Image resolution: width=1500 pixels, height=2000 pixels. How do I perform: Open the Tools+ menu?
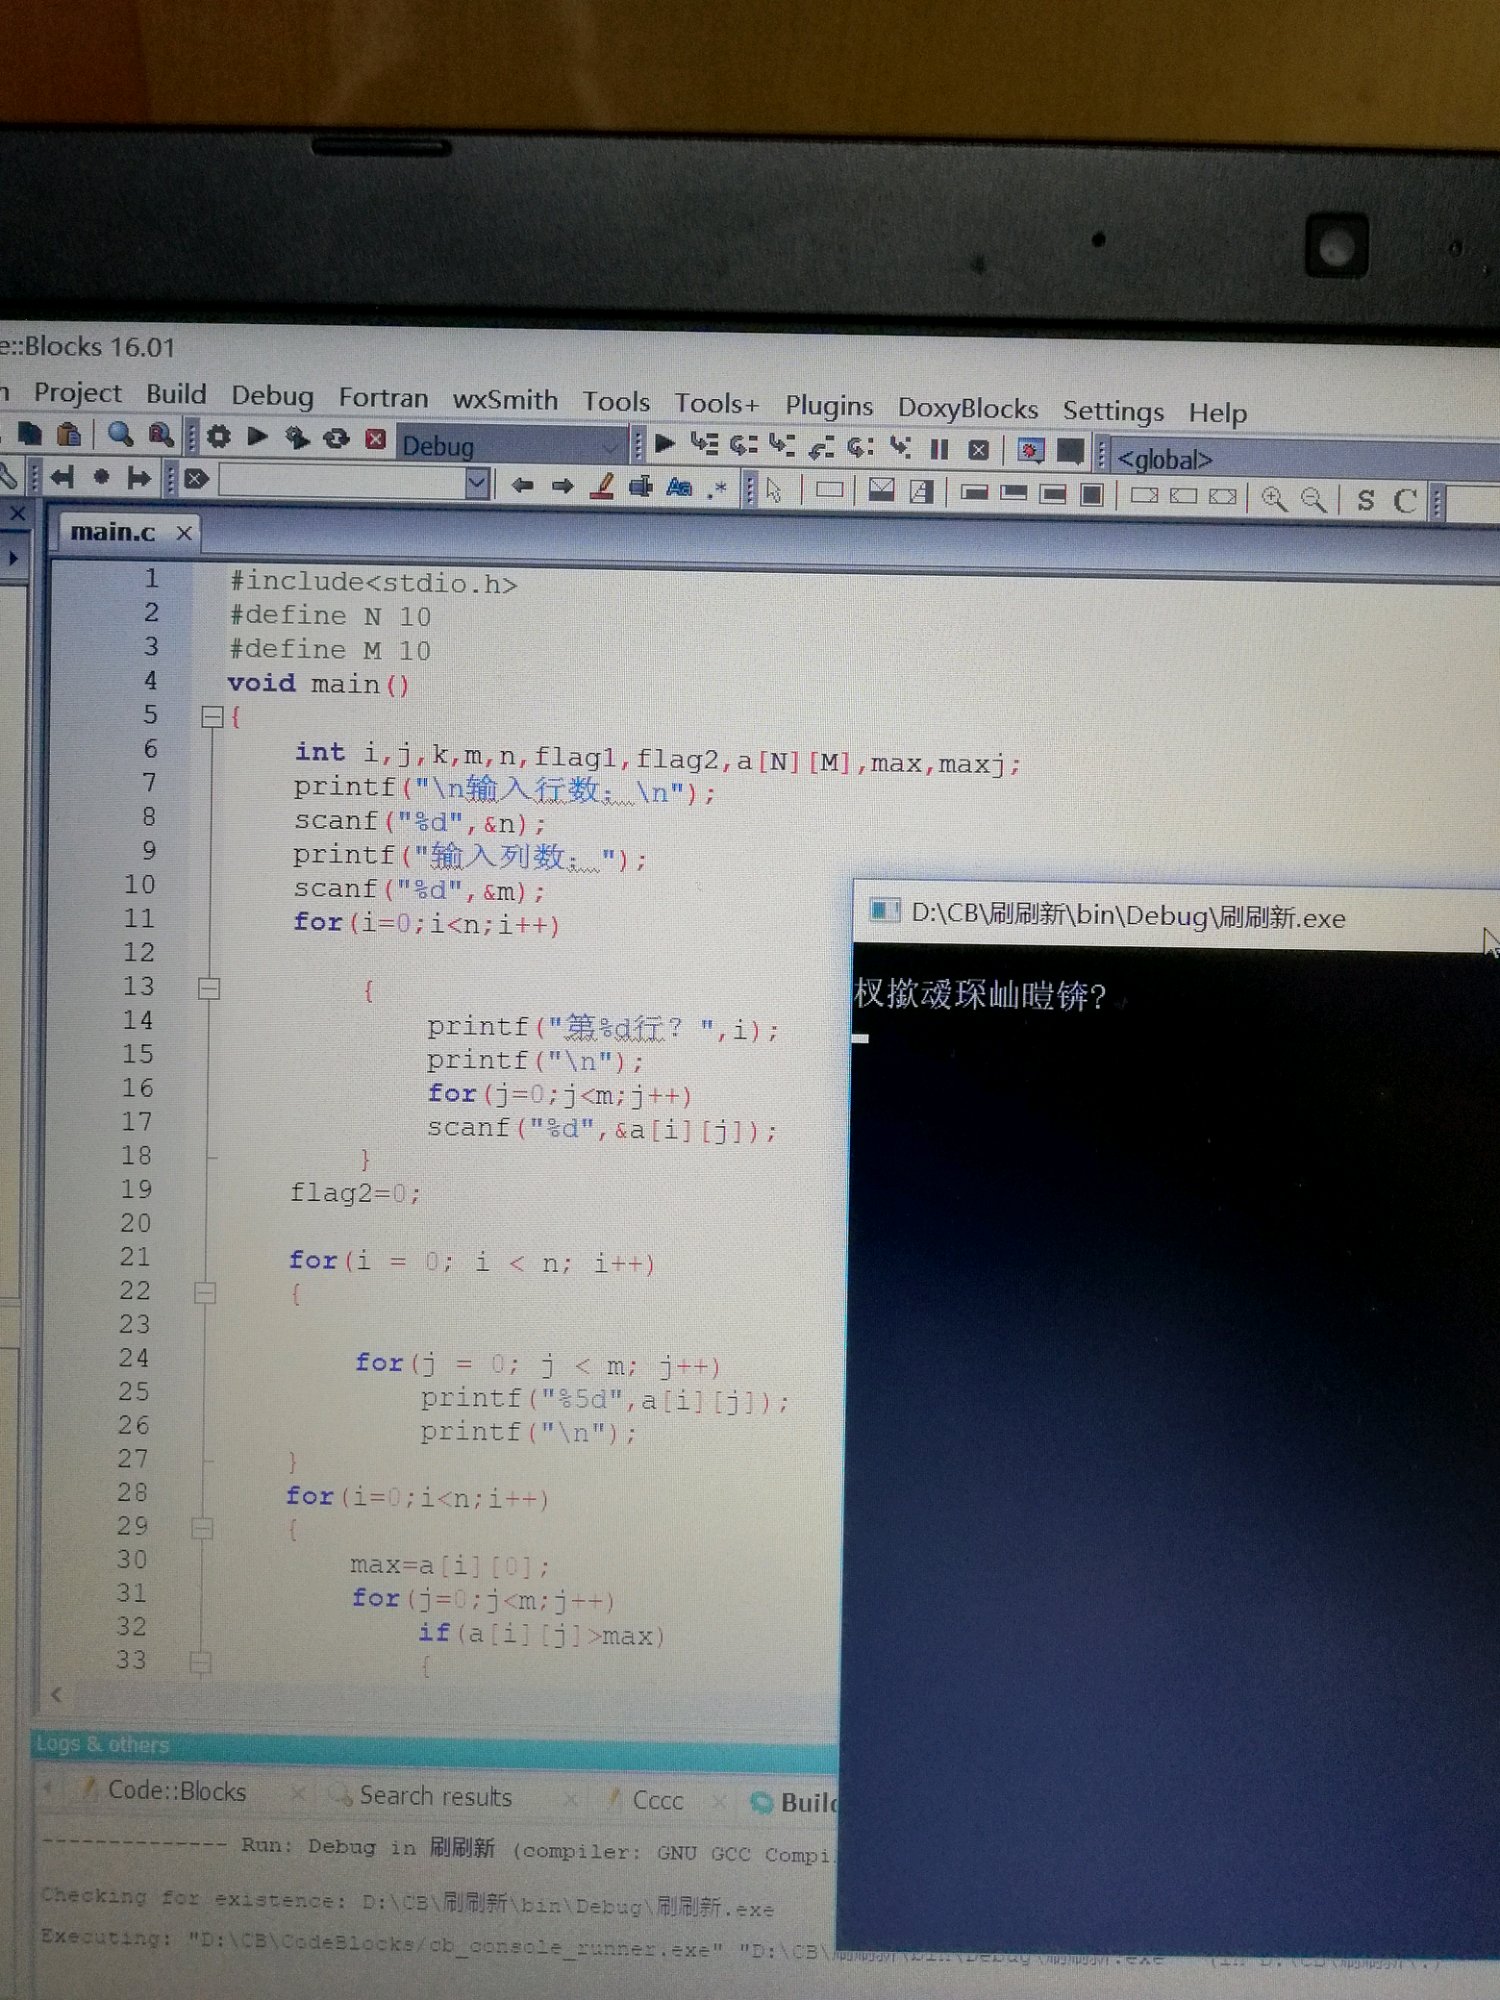[x=716, y=404]
